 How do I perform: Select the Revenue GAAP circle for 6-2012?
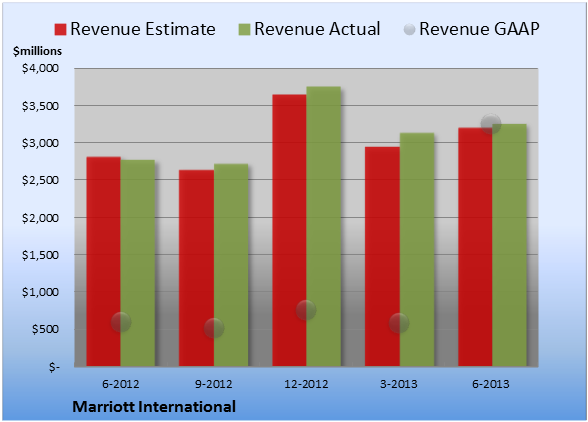tap(121, 322)
